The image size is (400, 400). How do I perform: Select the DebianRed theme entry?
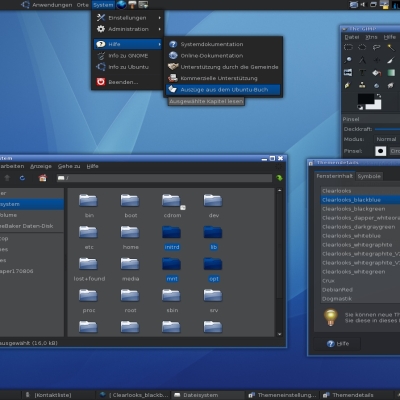[360, 290]
